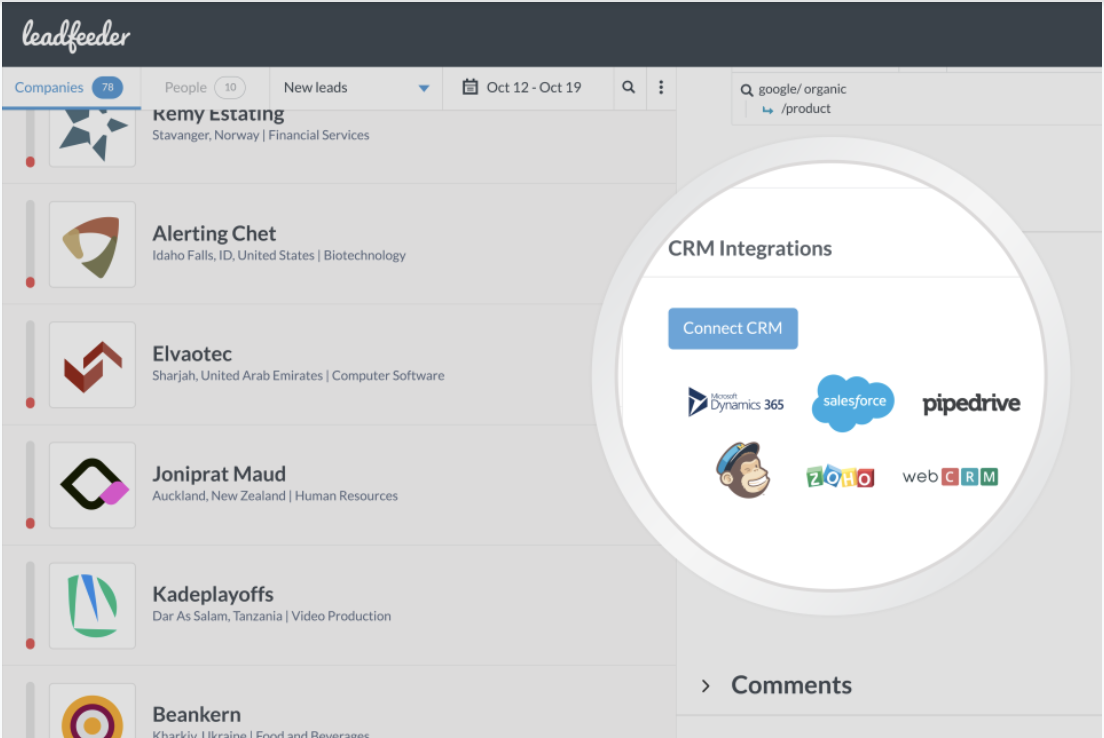The height and width of the screenshot is (738, 1104).
Task: Click the search magnifier icon
Action: (629, 87)
